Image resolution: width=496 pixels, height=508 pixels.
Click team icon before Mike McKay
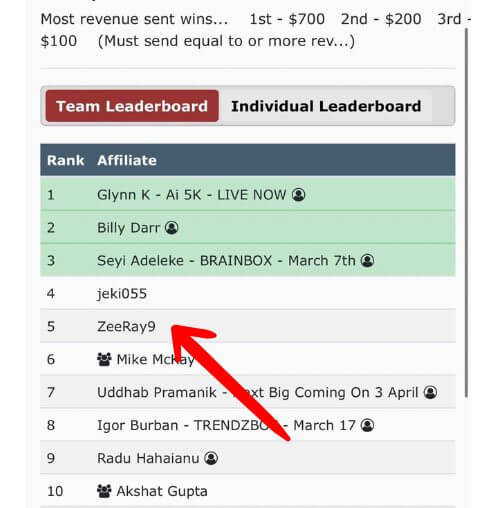pos(104,359)
